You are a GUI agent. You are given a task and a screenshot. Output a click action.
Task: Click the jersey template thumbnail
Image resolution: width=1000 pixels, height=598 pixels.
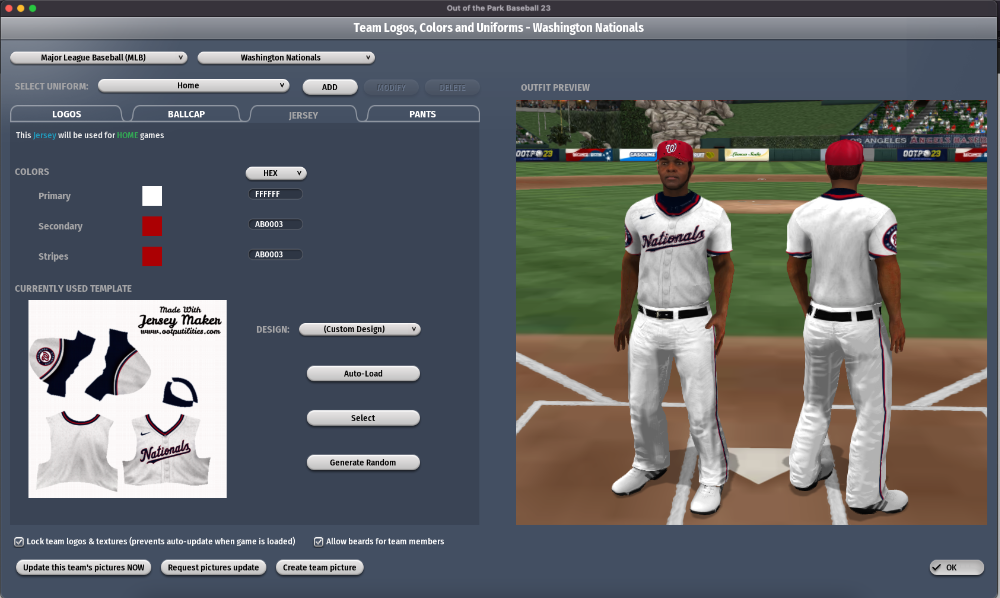pos(128,399)
